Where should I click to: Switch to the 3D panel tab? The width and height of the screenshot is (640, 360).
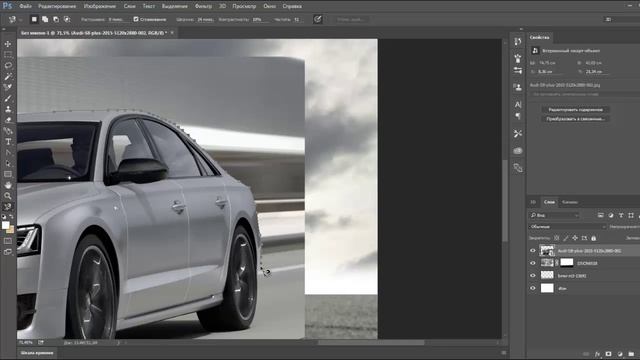coord(533,202)
